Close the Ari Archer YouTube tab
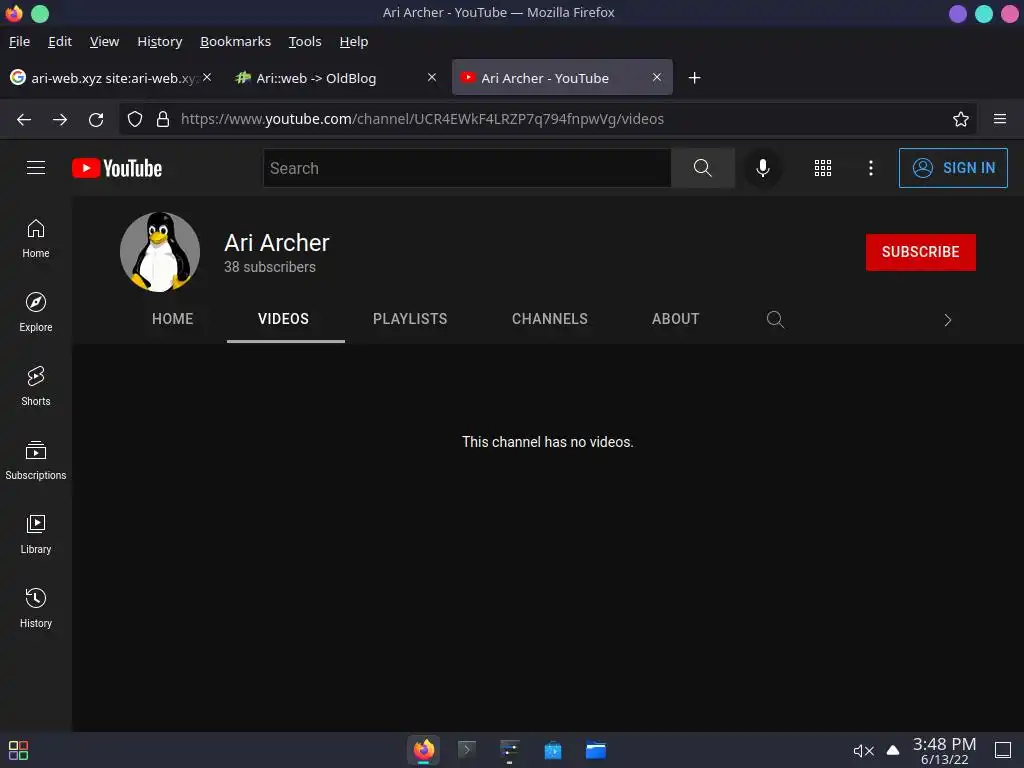 pos(657,77)
